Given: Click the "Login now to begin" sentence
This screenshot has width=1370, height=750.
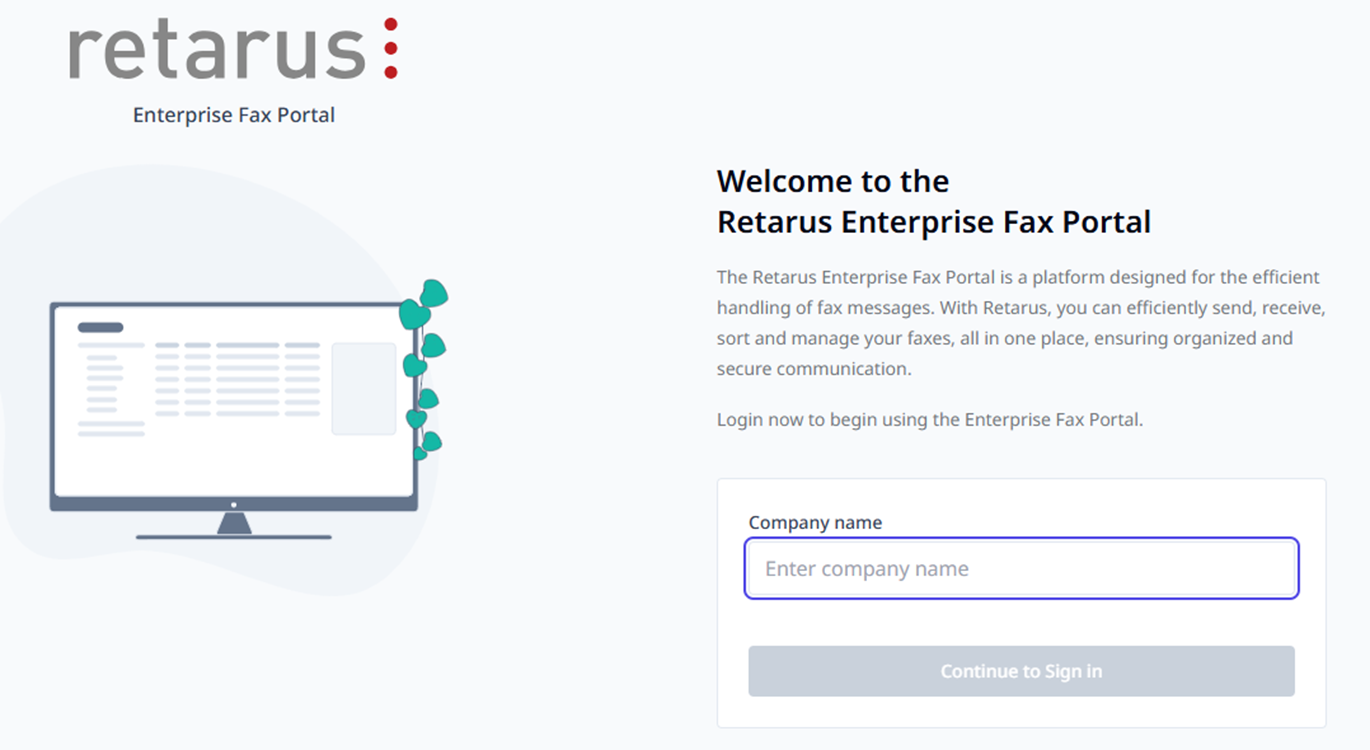Looking at the screenshot, I should click(929, 419).
